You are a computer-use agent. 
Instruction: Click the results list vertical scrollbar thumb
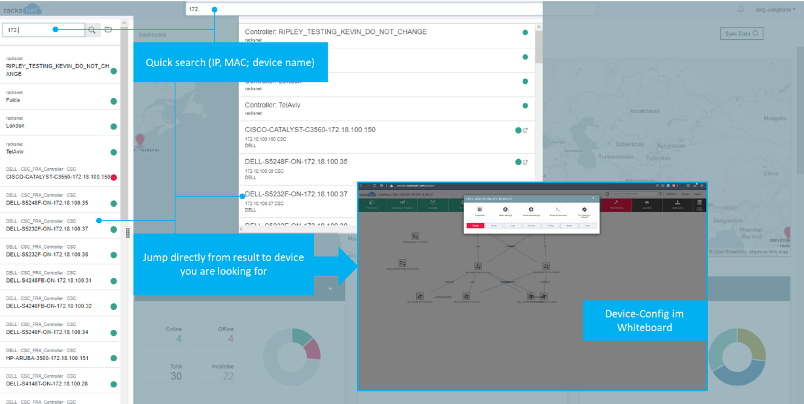point(538,47)
